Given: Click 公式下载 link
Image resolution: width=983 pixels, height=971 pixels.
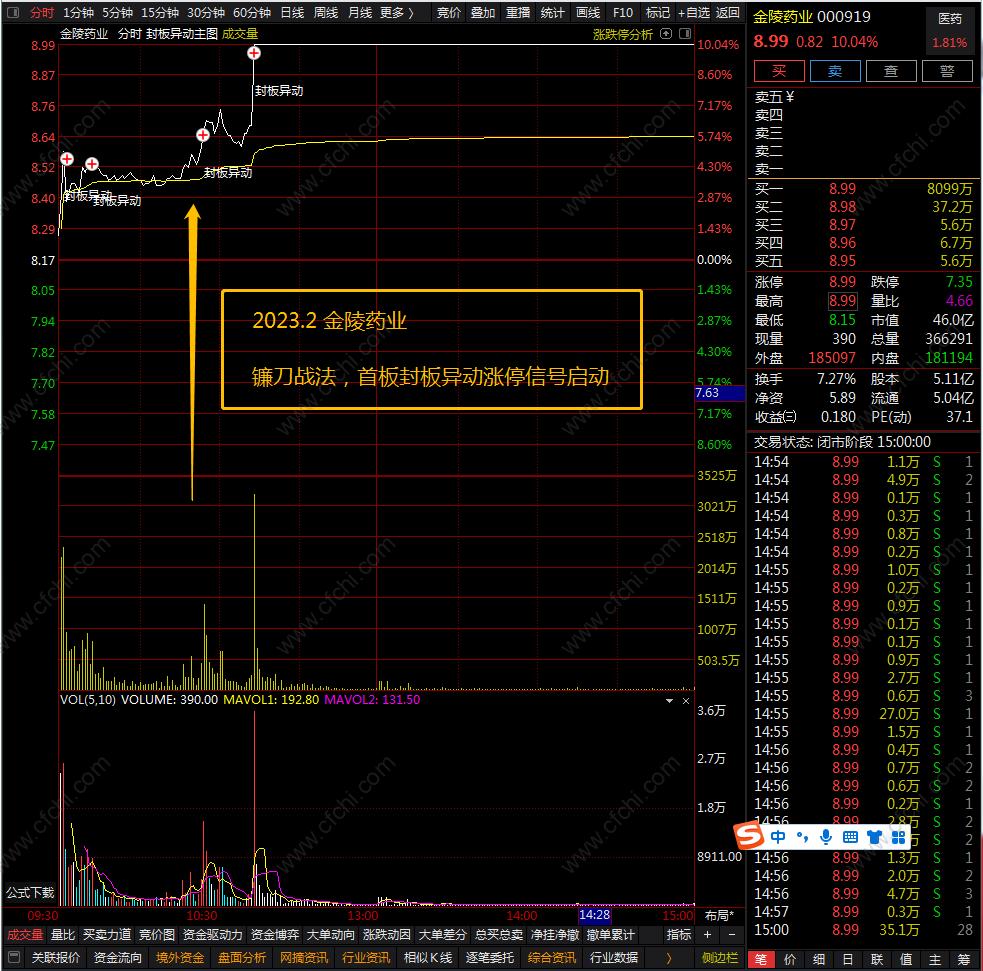Looking at the screenshot, I should (x=30, y=892).
